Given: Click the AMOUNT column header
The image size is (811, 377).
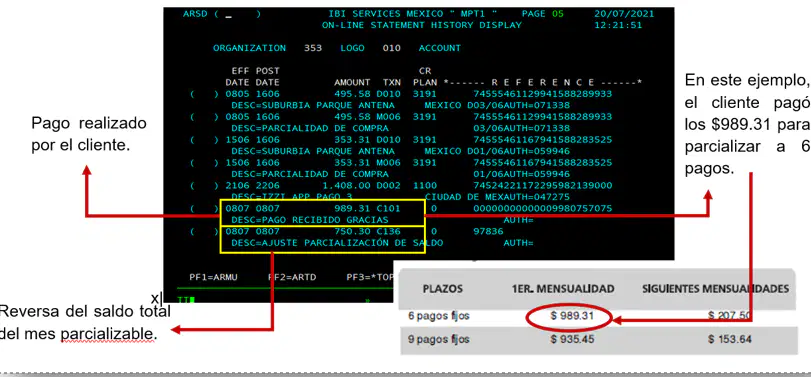Looking at the screenshot, I should [x=352, y=82].
